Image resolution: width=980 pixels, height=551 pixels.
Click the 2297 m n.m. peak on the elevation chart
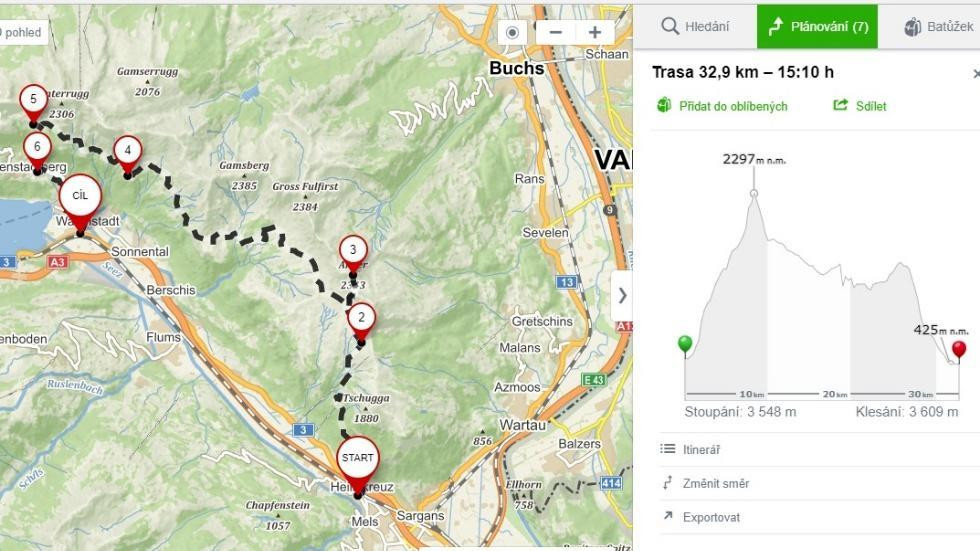click(754, 194)
